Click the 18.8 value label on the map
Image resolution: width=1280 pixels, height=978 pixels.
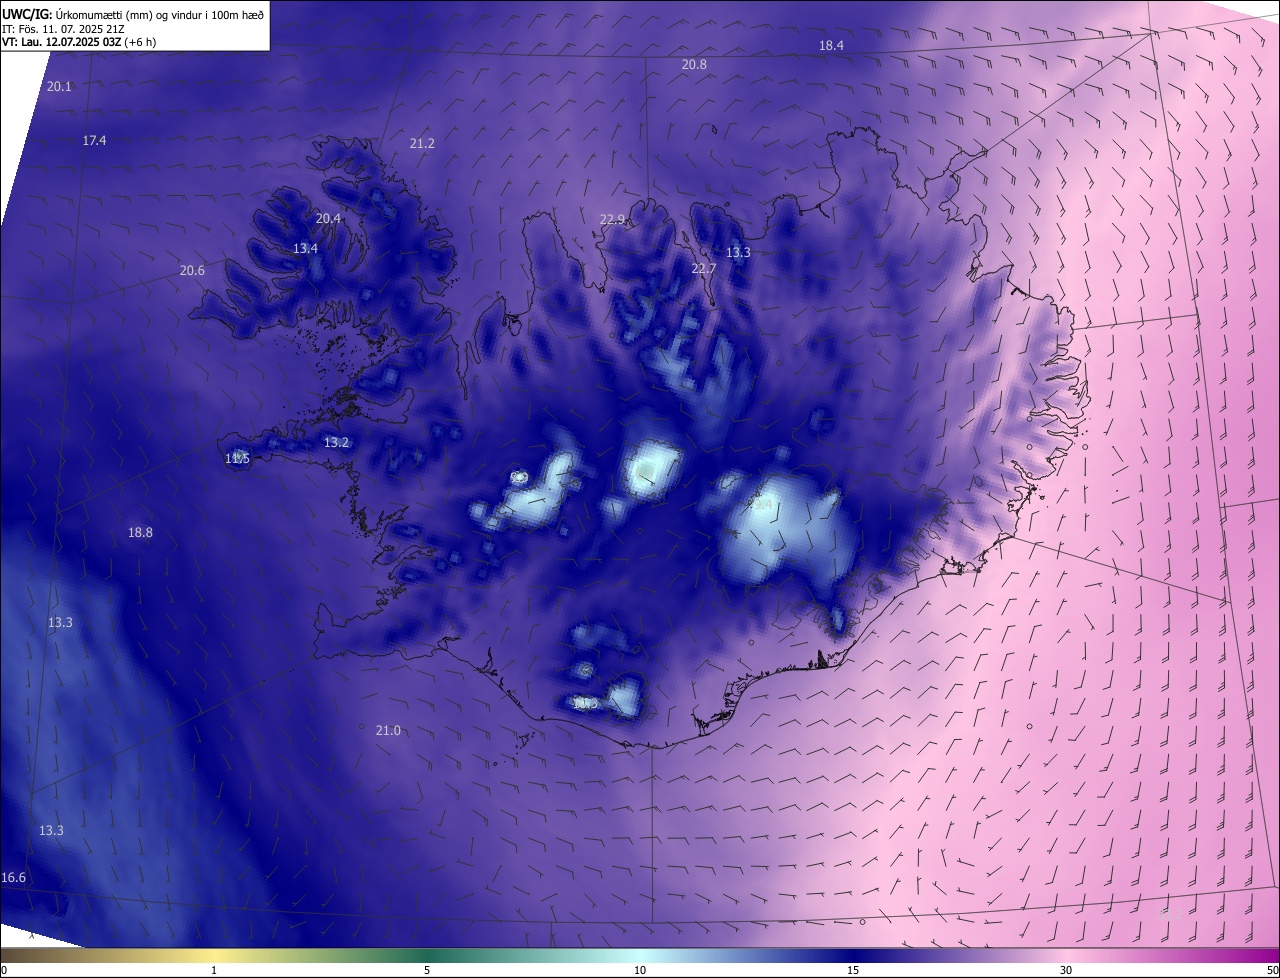140,532
